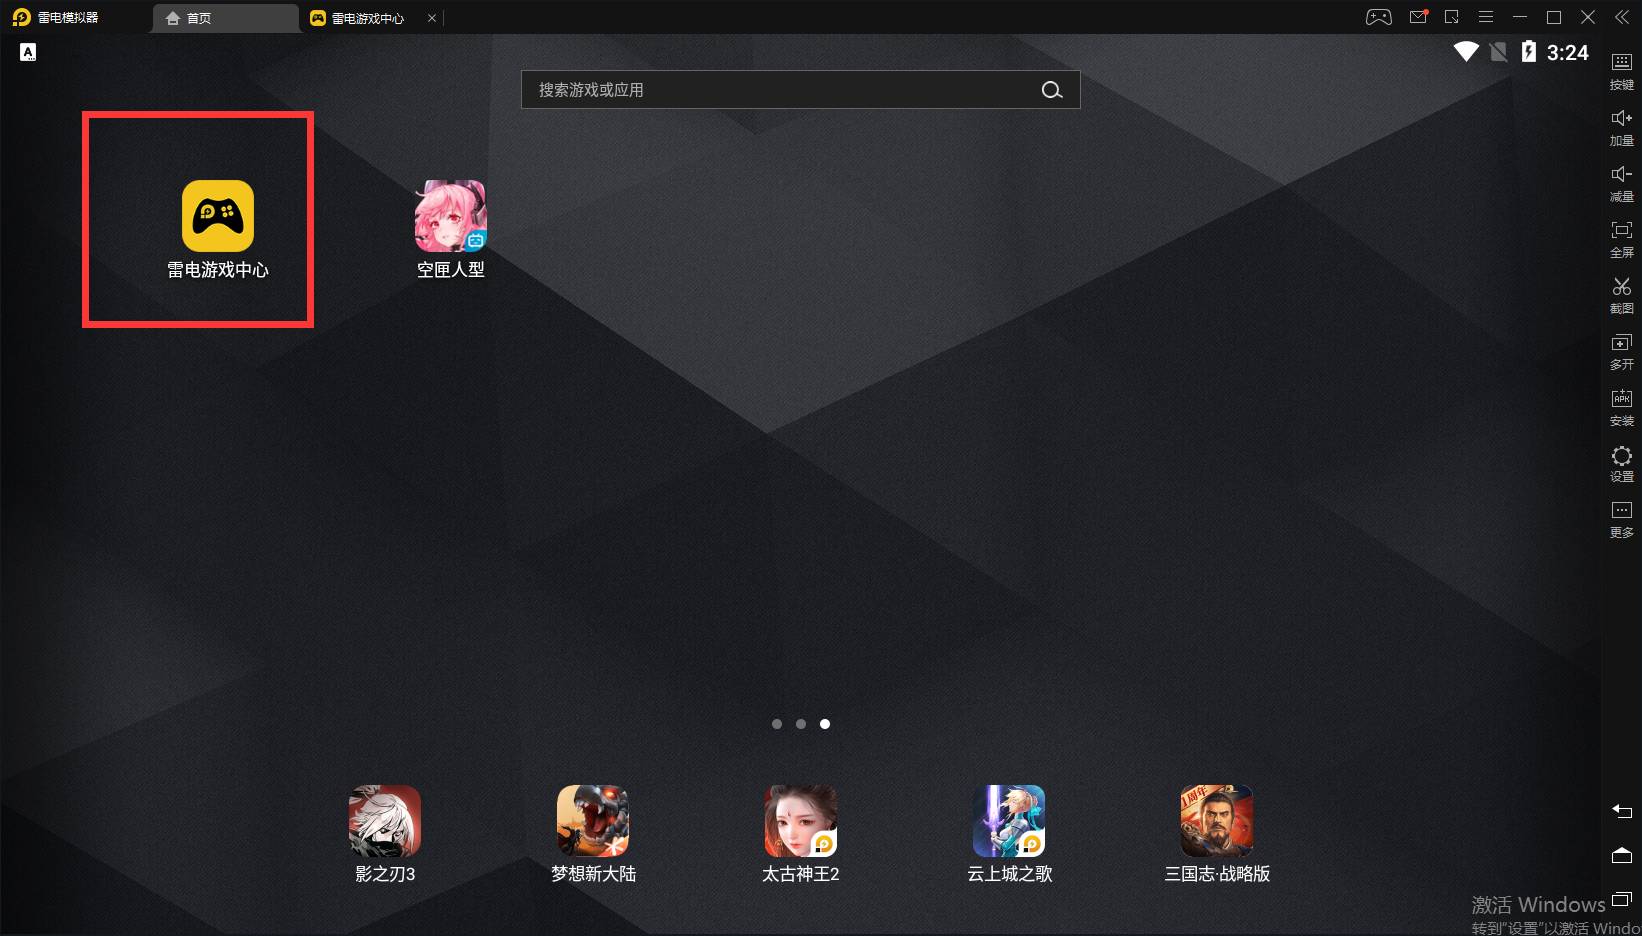The height and width of the screenshot is (936, 1642).
Task: Click the Android back arrow icon
Action: click(x=1622, y=811)
